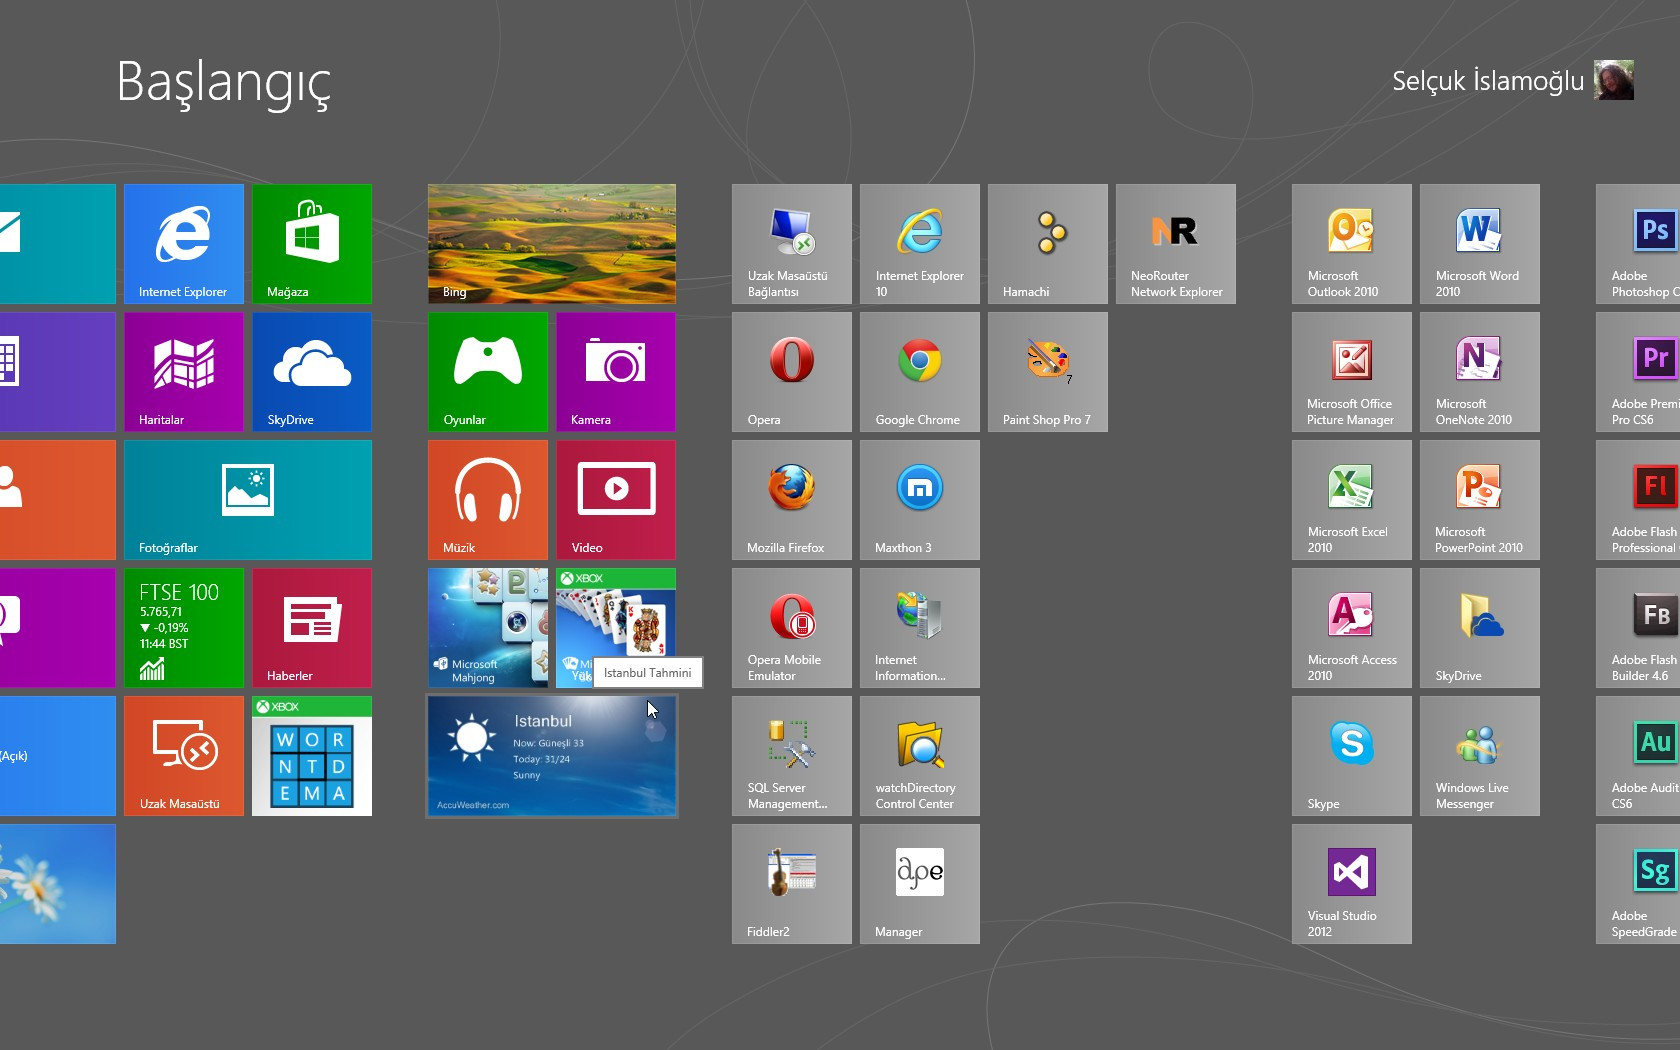Launch the Microsoft Mahjong tile
This screenshot has height=1050, width=1680.
pos(488,628)
